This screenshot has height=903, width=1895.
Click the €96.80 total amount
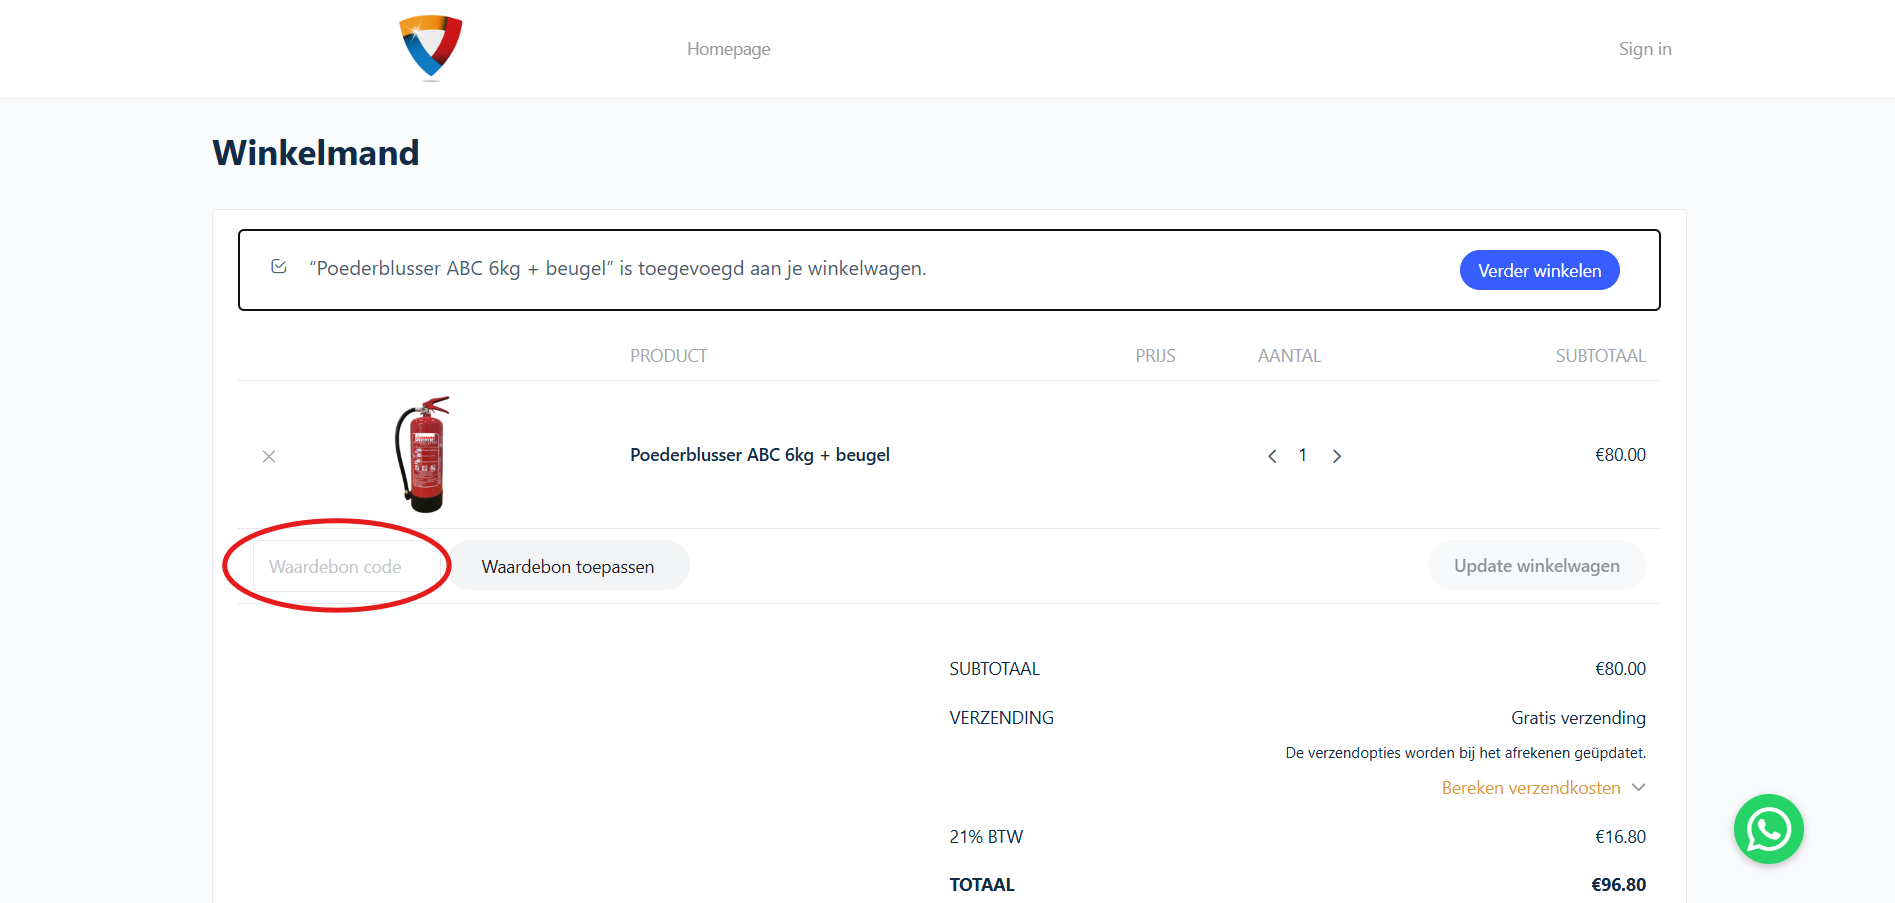pos(1617,885)
